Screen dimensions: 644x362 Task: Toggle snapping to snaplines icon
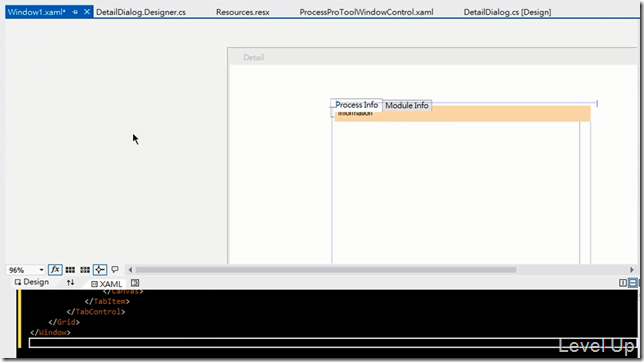pos(100,270)
